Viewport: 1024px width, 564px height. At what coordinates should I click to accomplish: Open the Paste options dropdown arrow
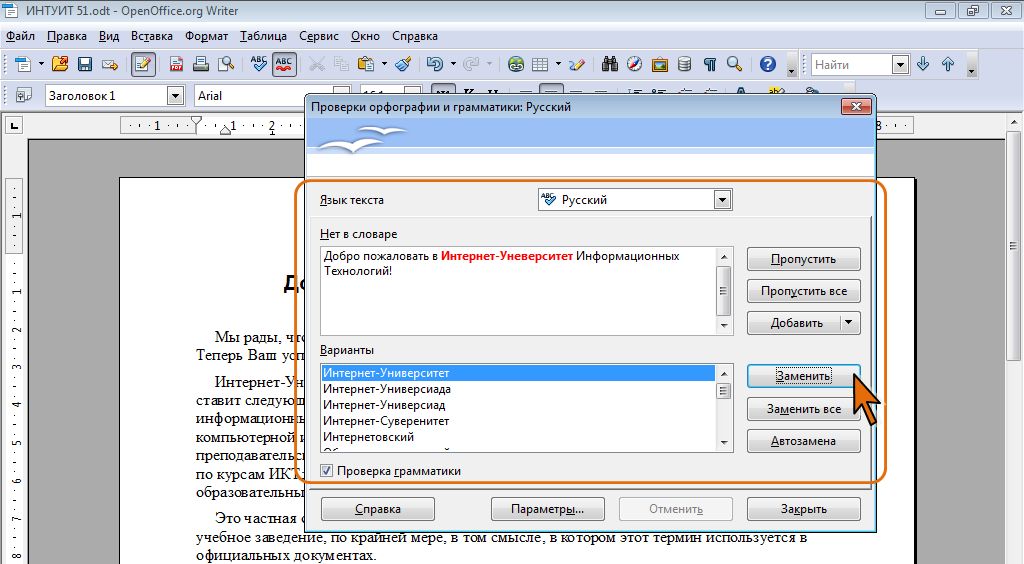click(384, 64)
